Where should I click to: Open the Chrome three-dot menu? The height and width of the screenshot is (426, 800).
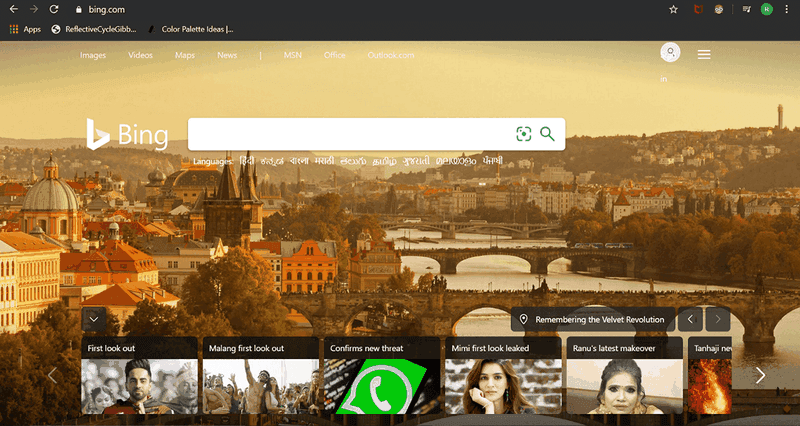[786, 9]
